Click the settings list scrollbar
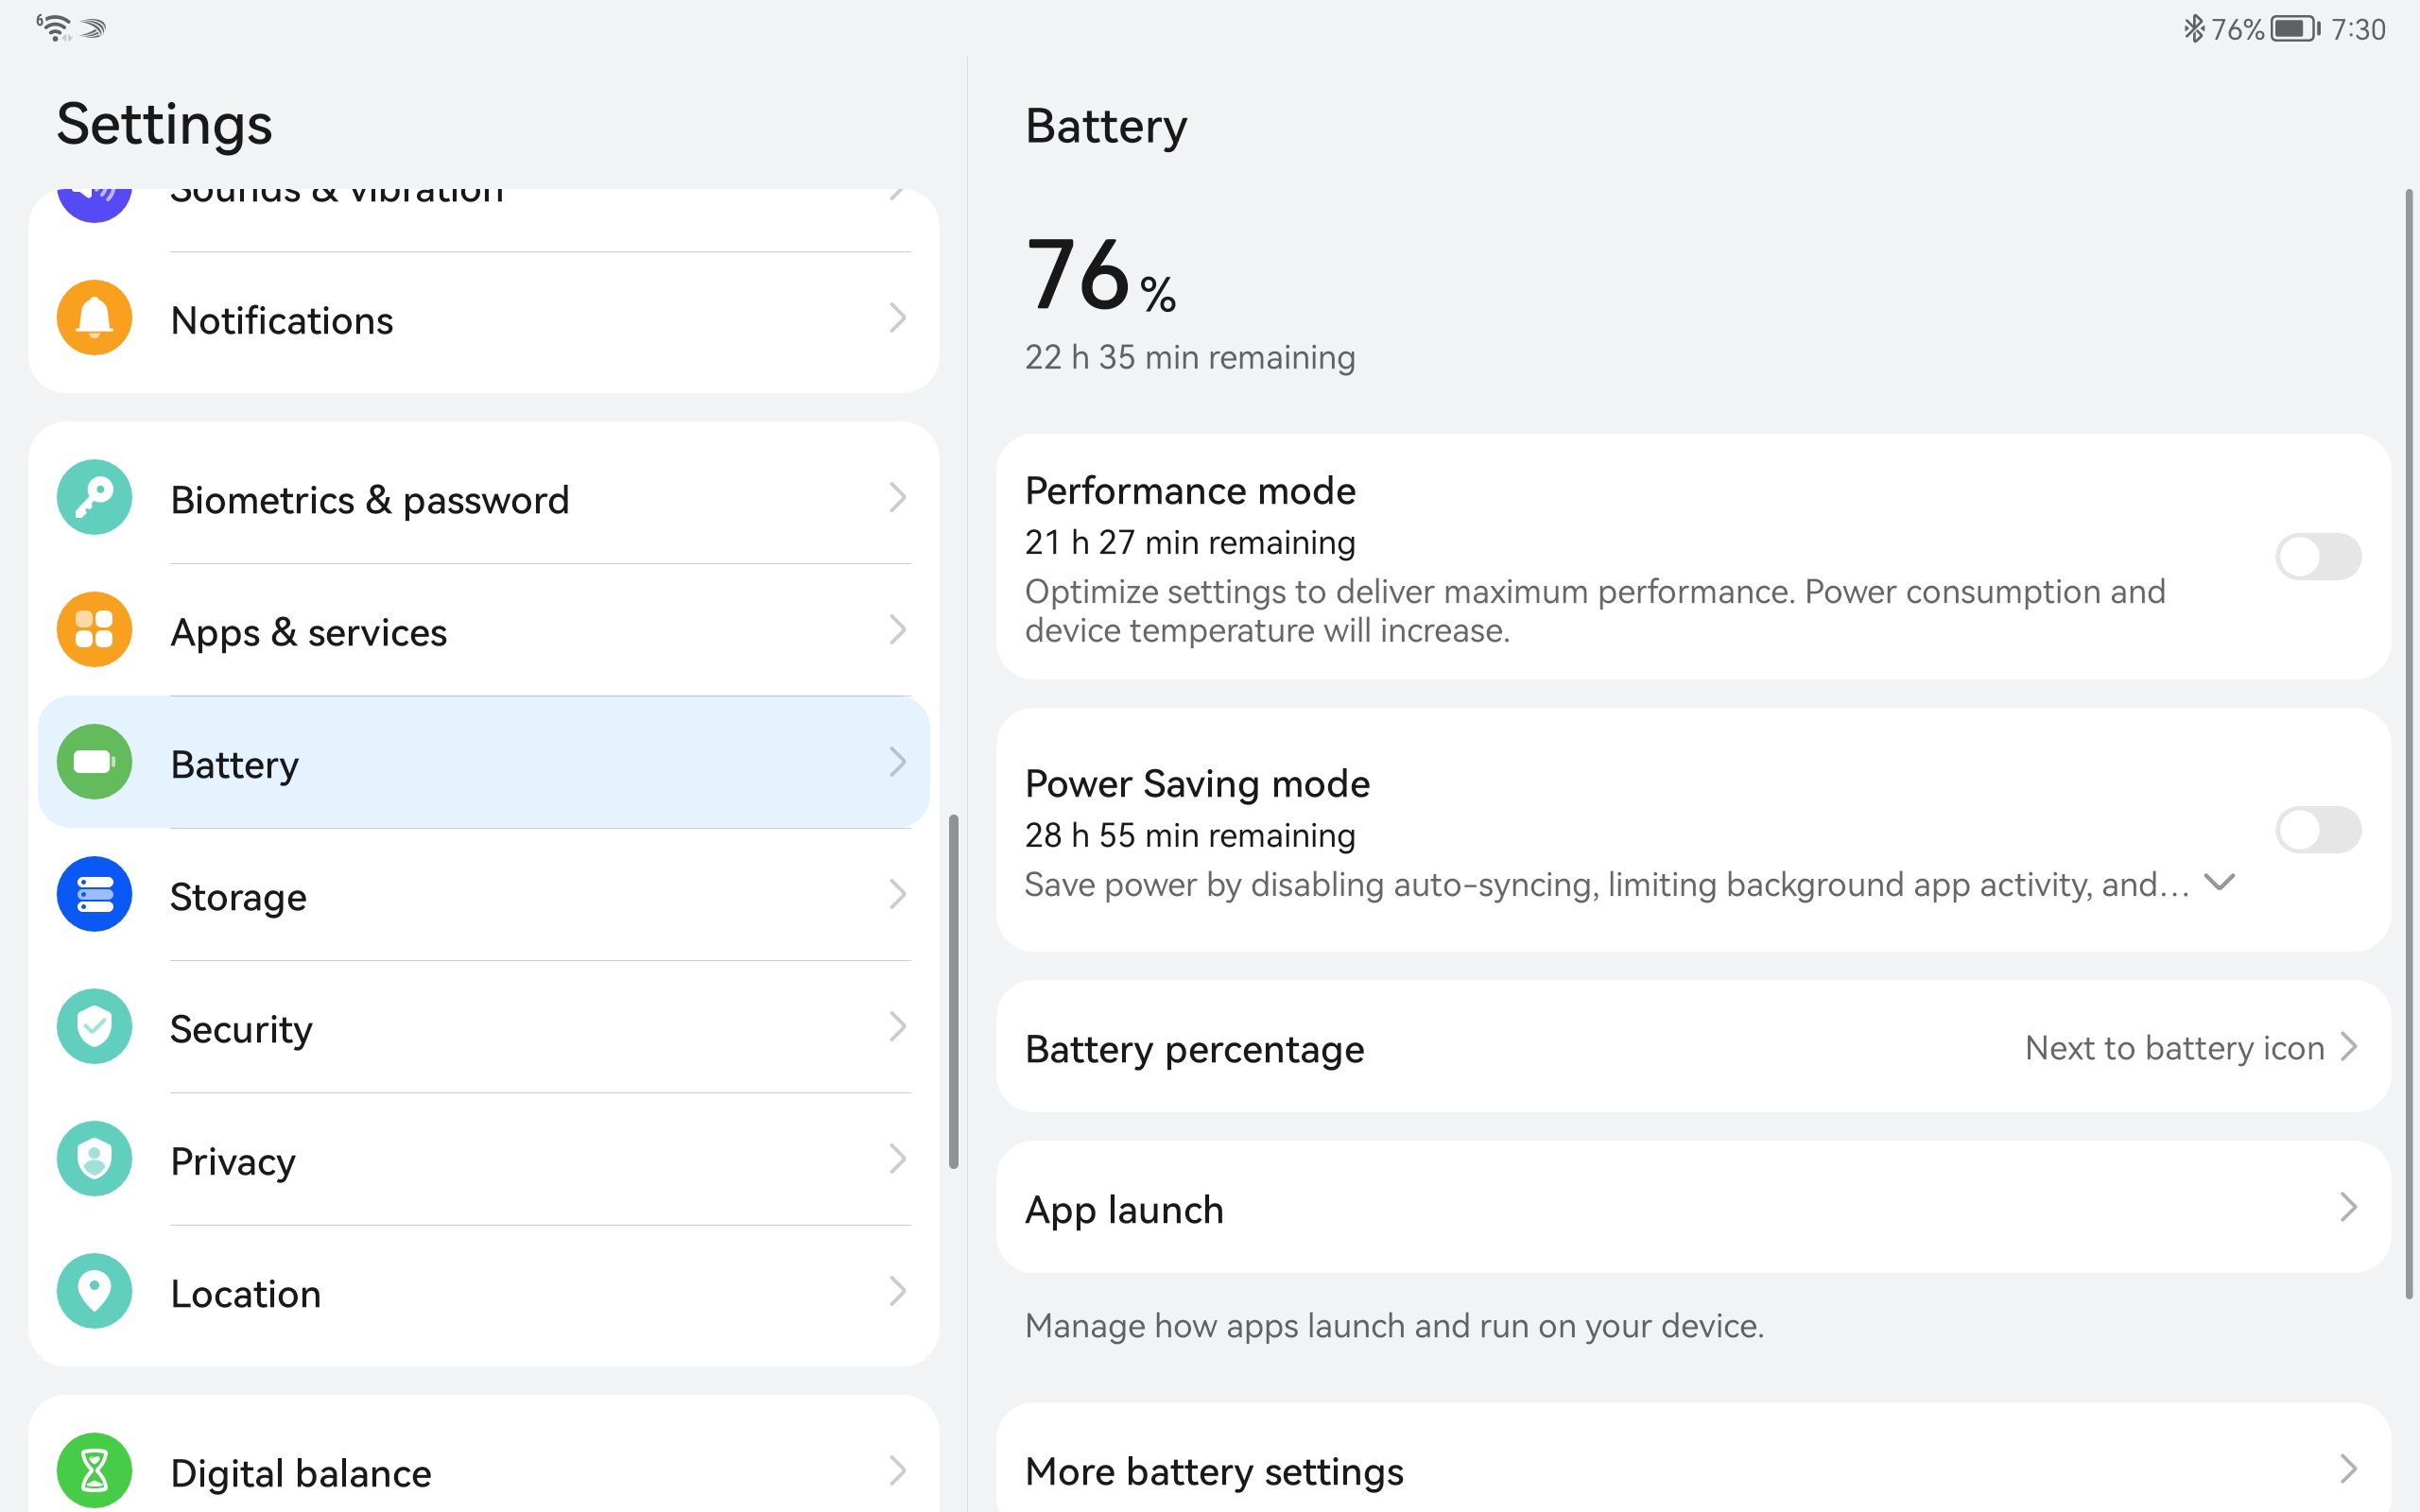Image resolution: width=2420 pixels, height=1512 pixels. point(953,991)
